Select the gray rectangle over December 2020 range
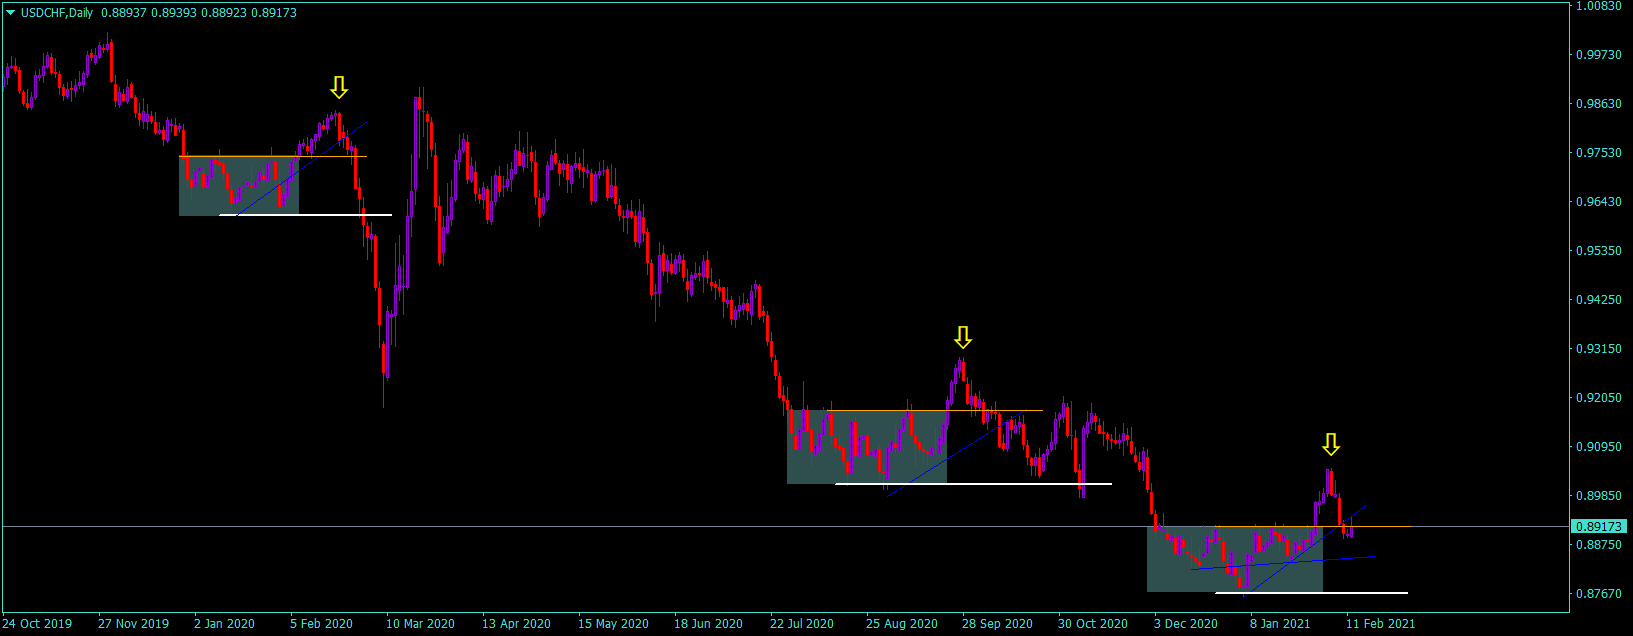The height and width of the screenshot is (636, 1633). (x=1235, y=559)
